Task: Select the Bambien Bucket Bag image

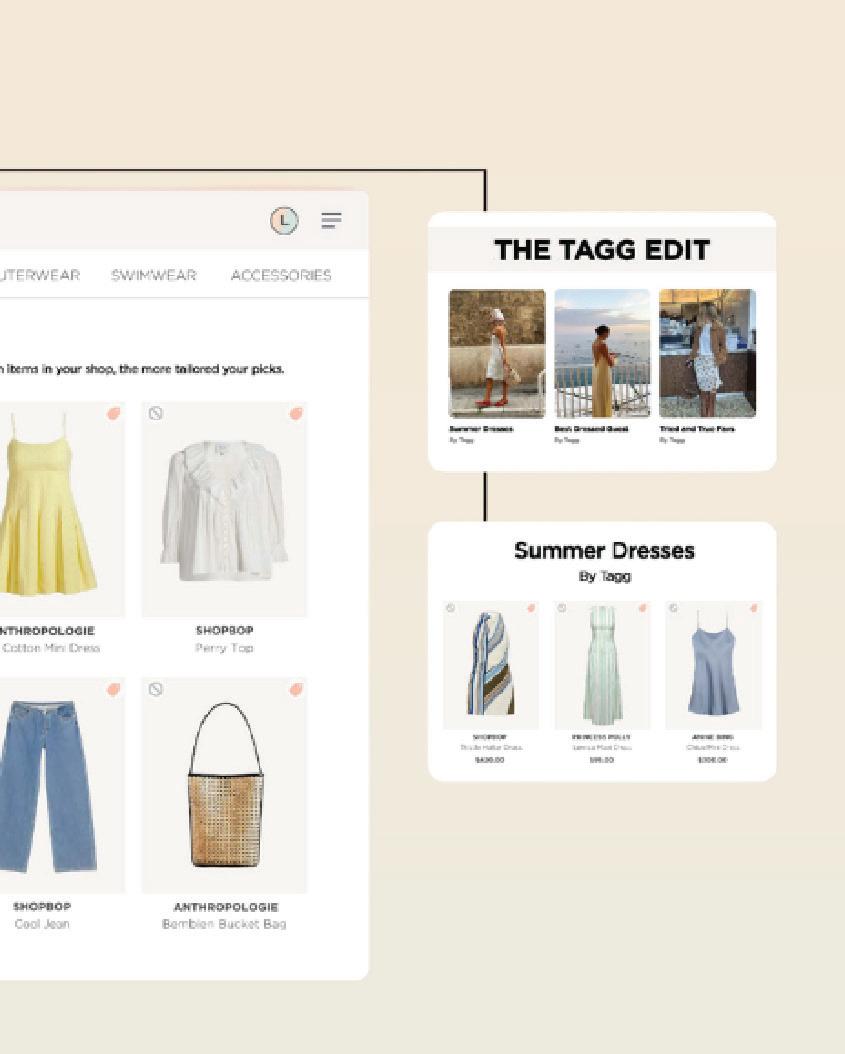Action: coord(224,785)
